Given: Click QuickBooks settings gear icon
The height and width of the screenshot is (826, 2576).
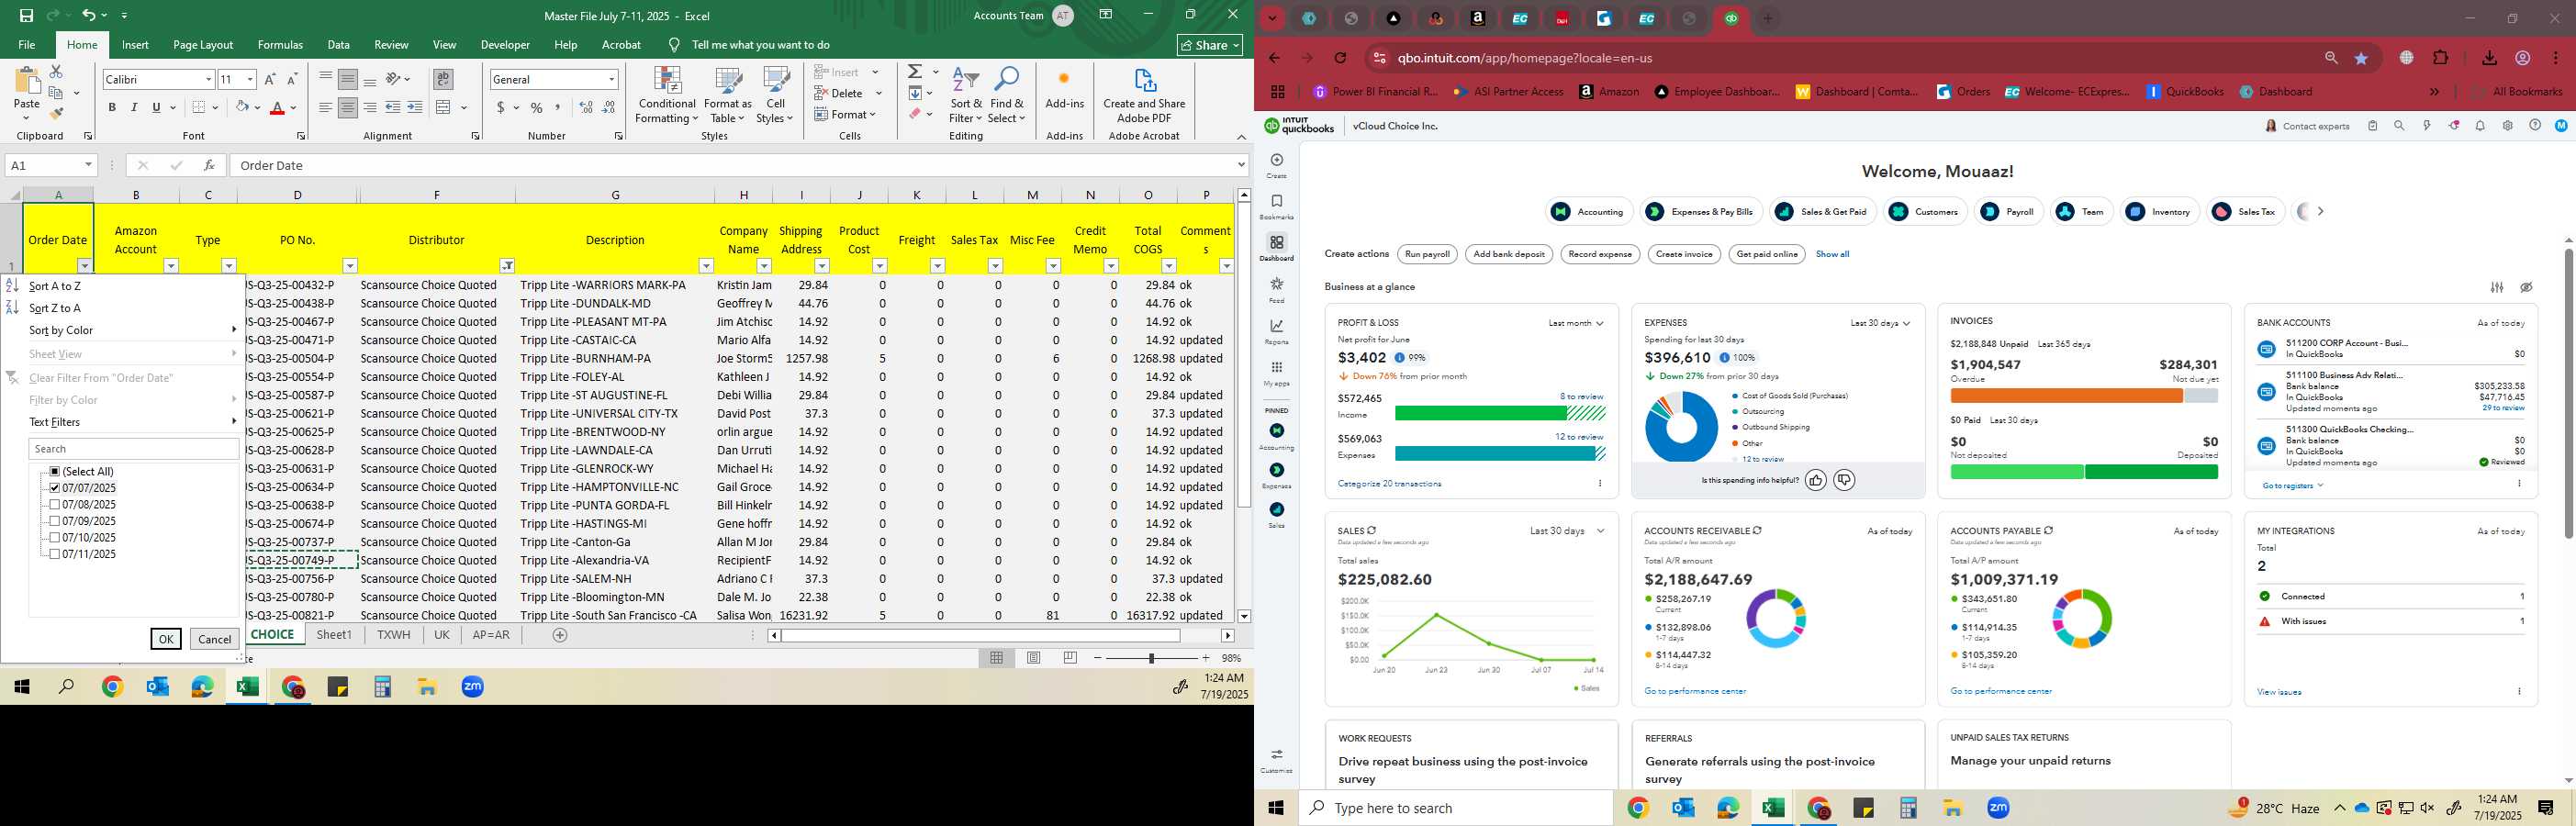Looking at the screenshot, I should [2507, 126].
